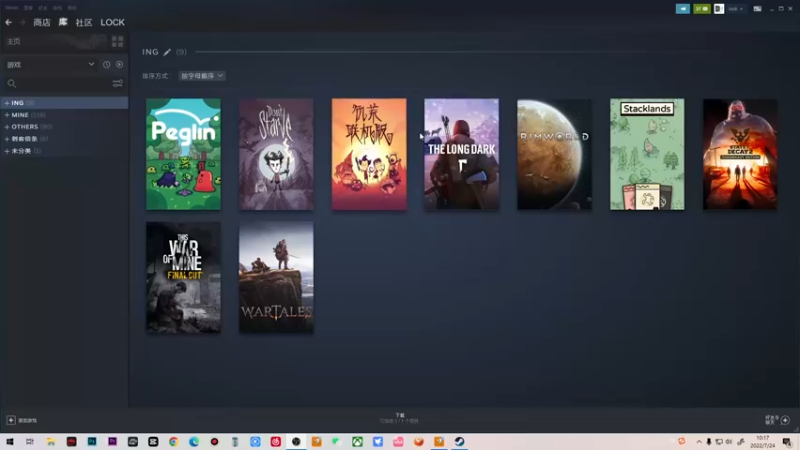Click add a game plus button
This screenshot has width=800, height=450.
point(11,420)
